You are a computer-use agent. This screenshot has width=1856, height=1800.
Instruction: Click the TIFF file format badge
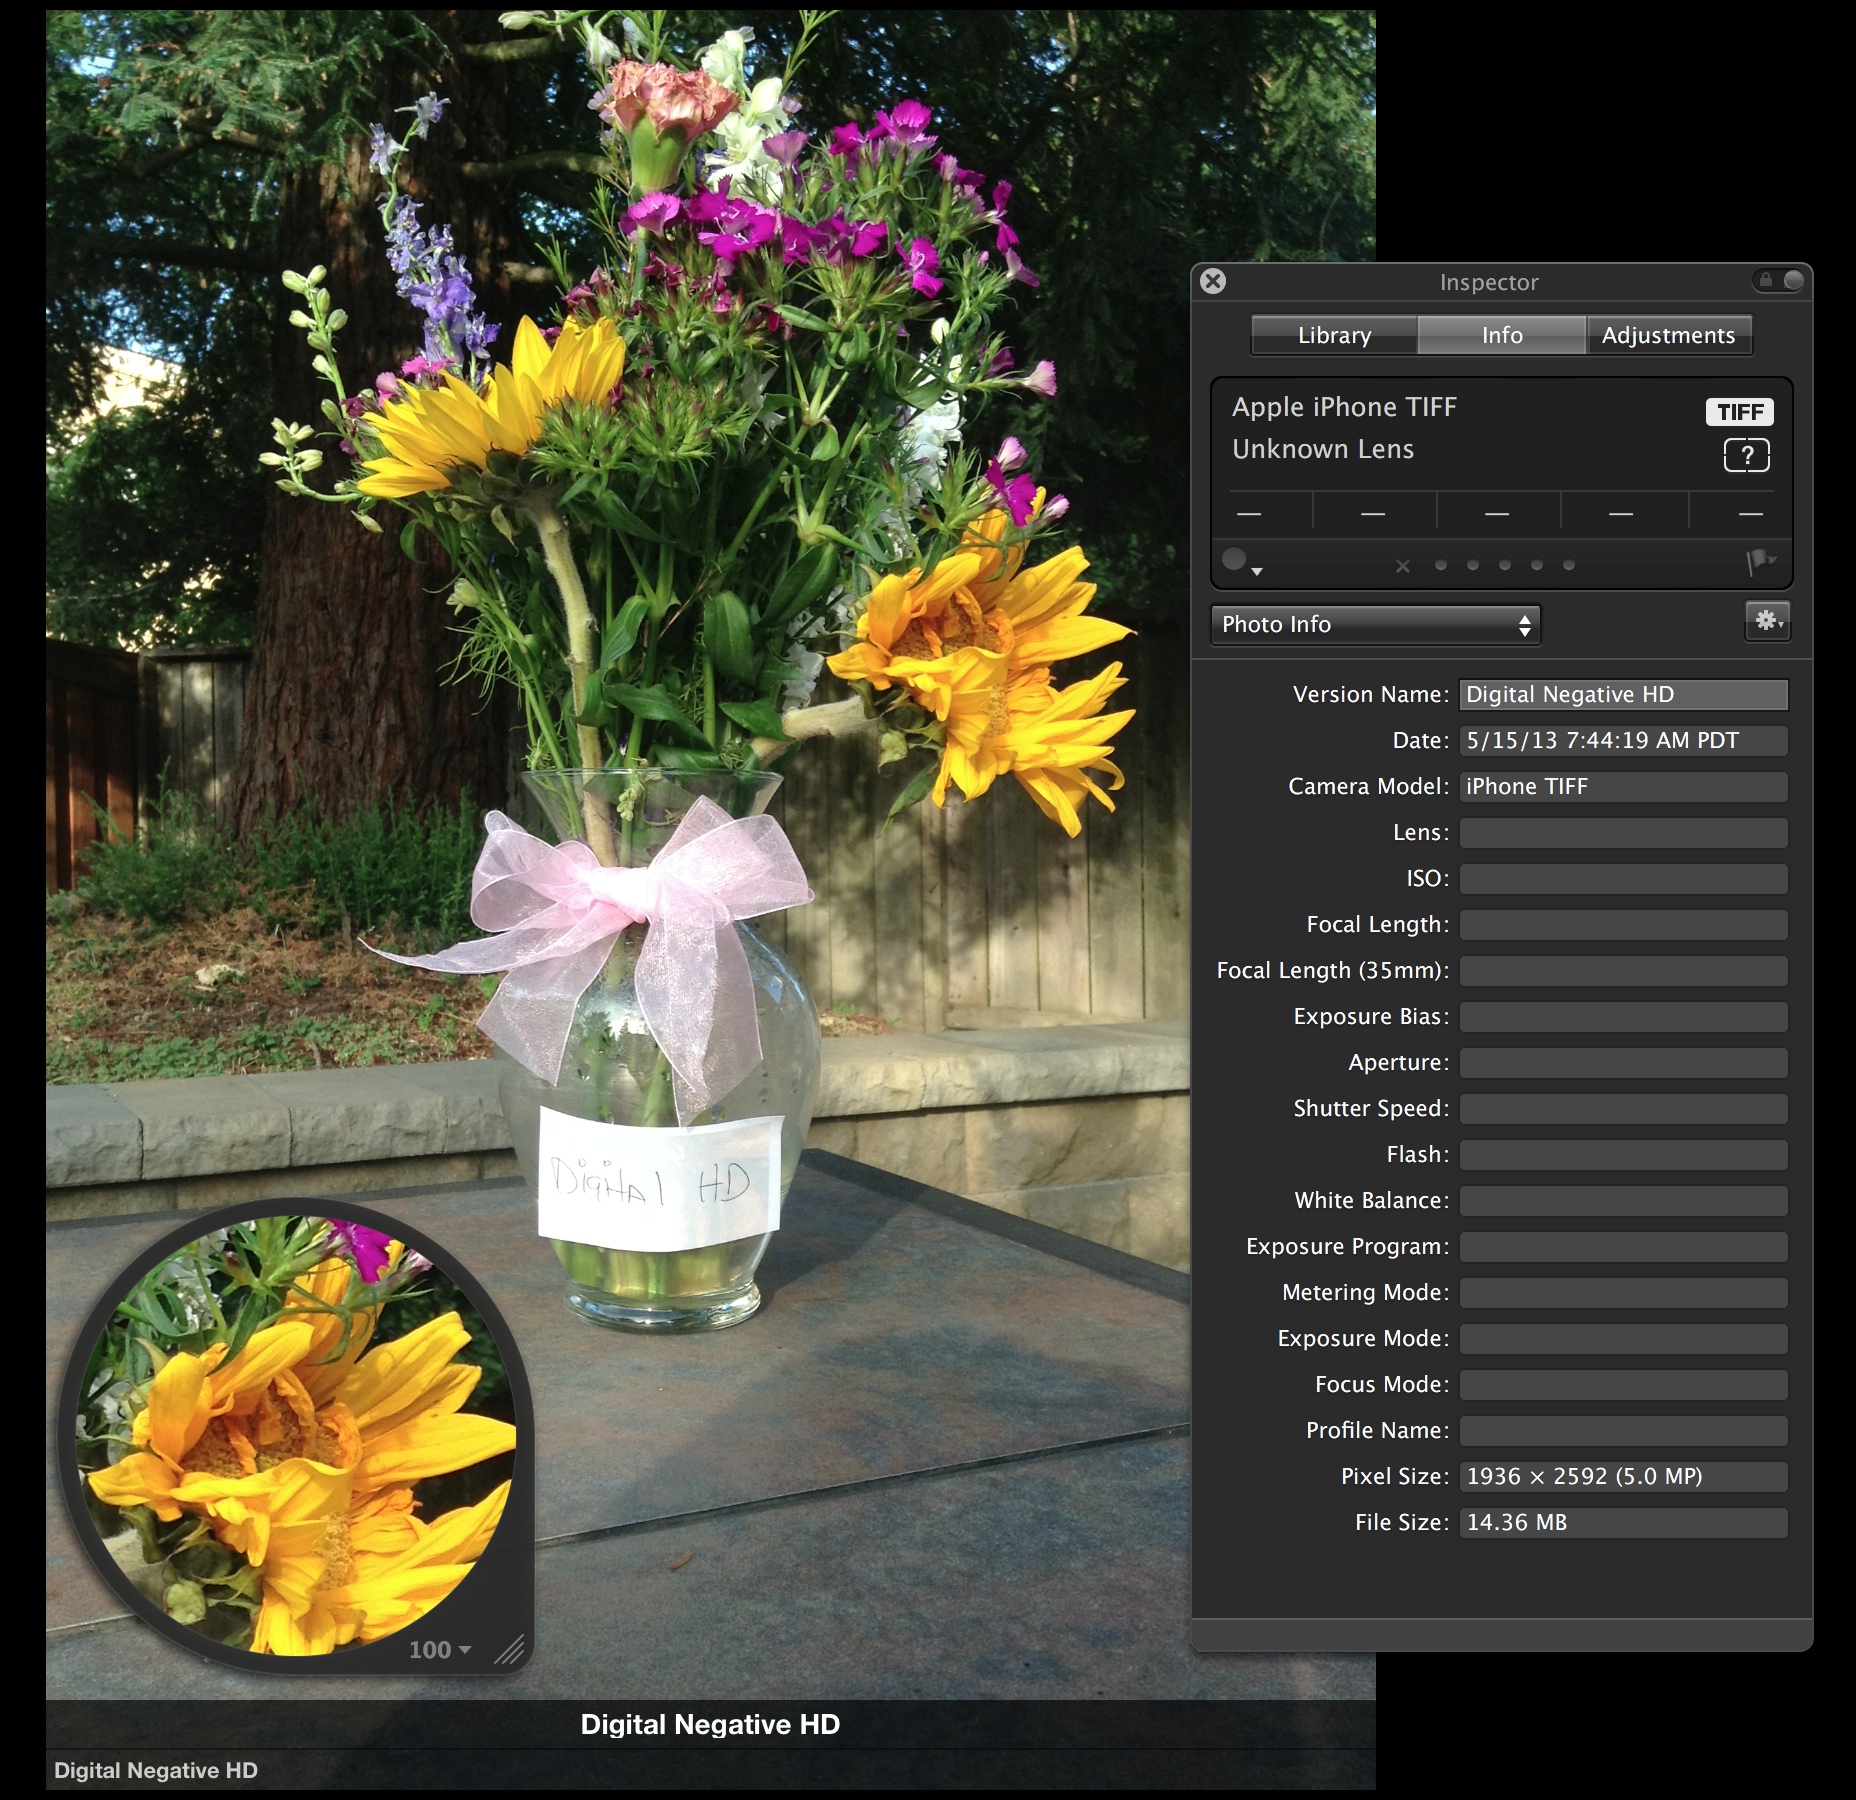click(1739, 412)
